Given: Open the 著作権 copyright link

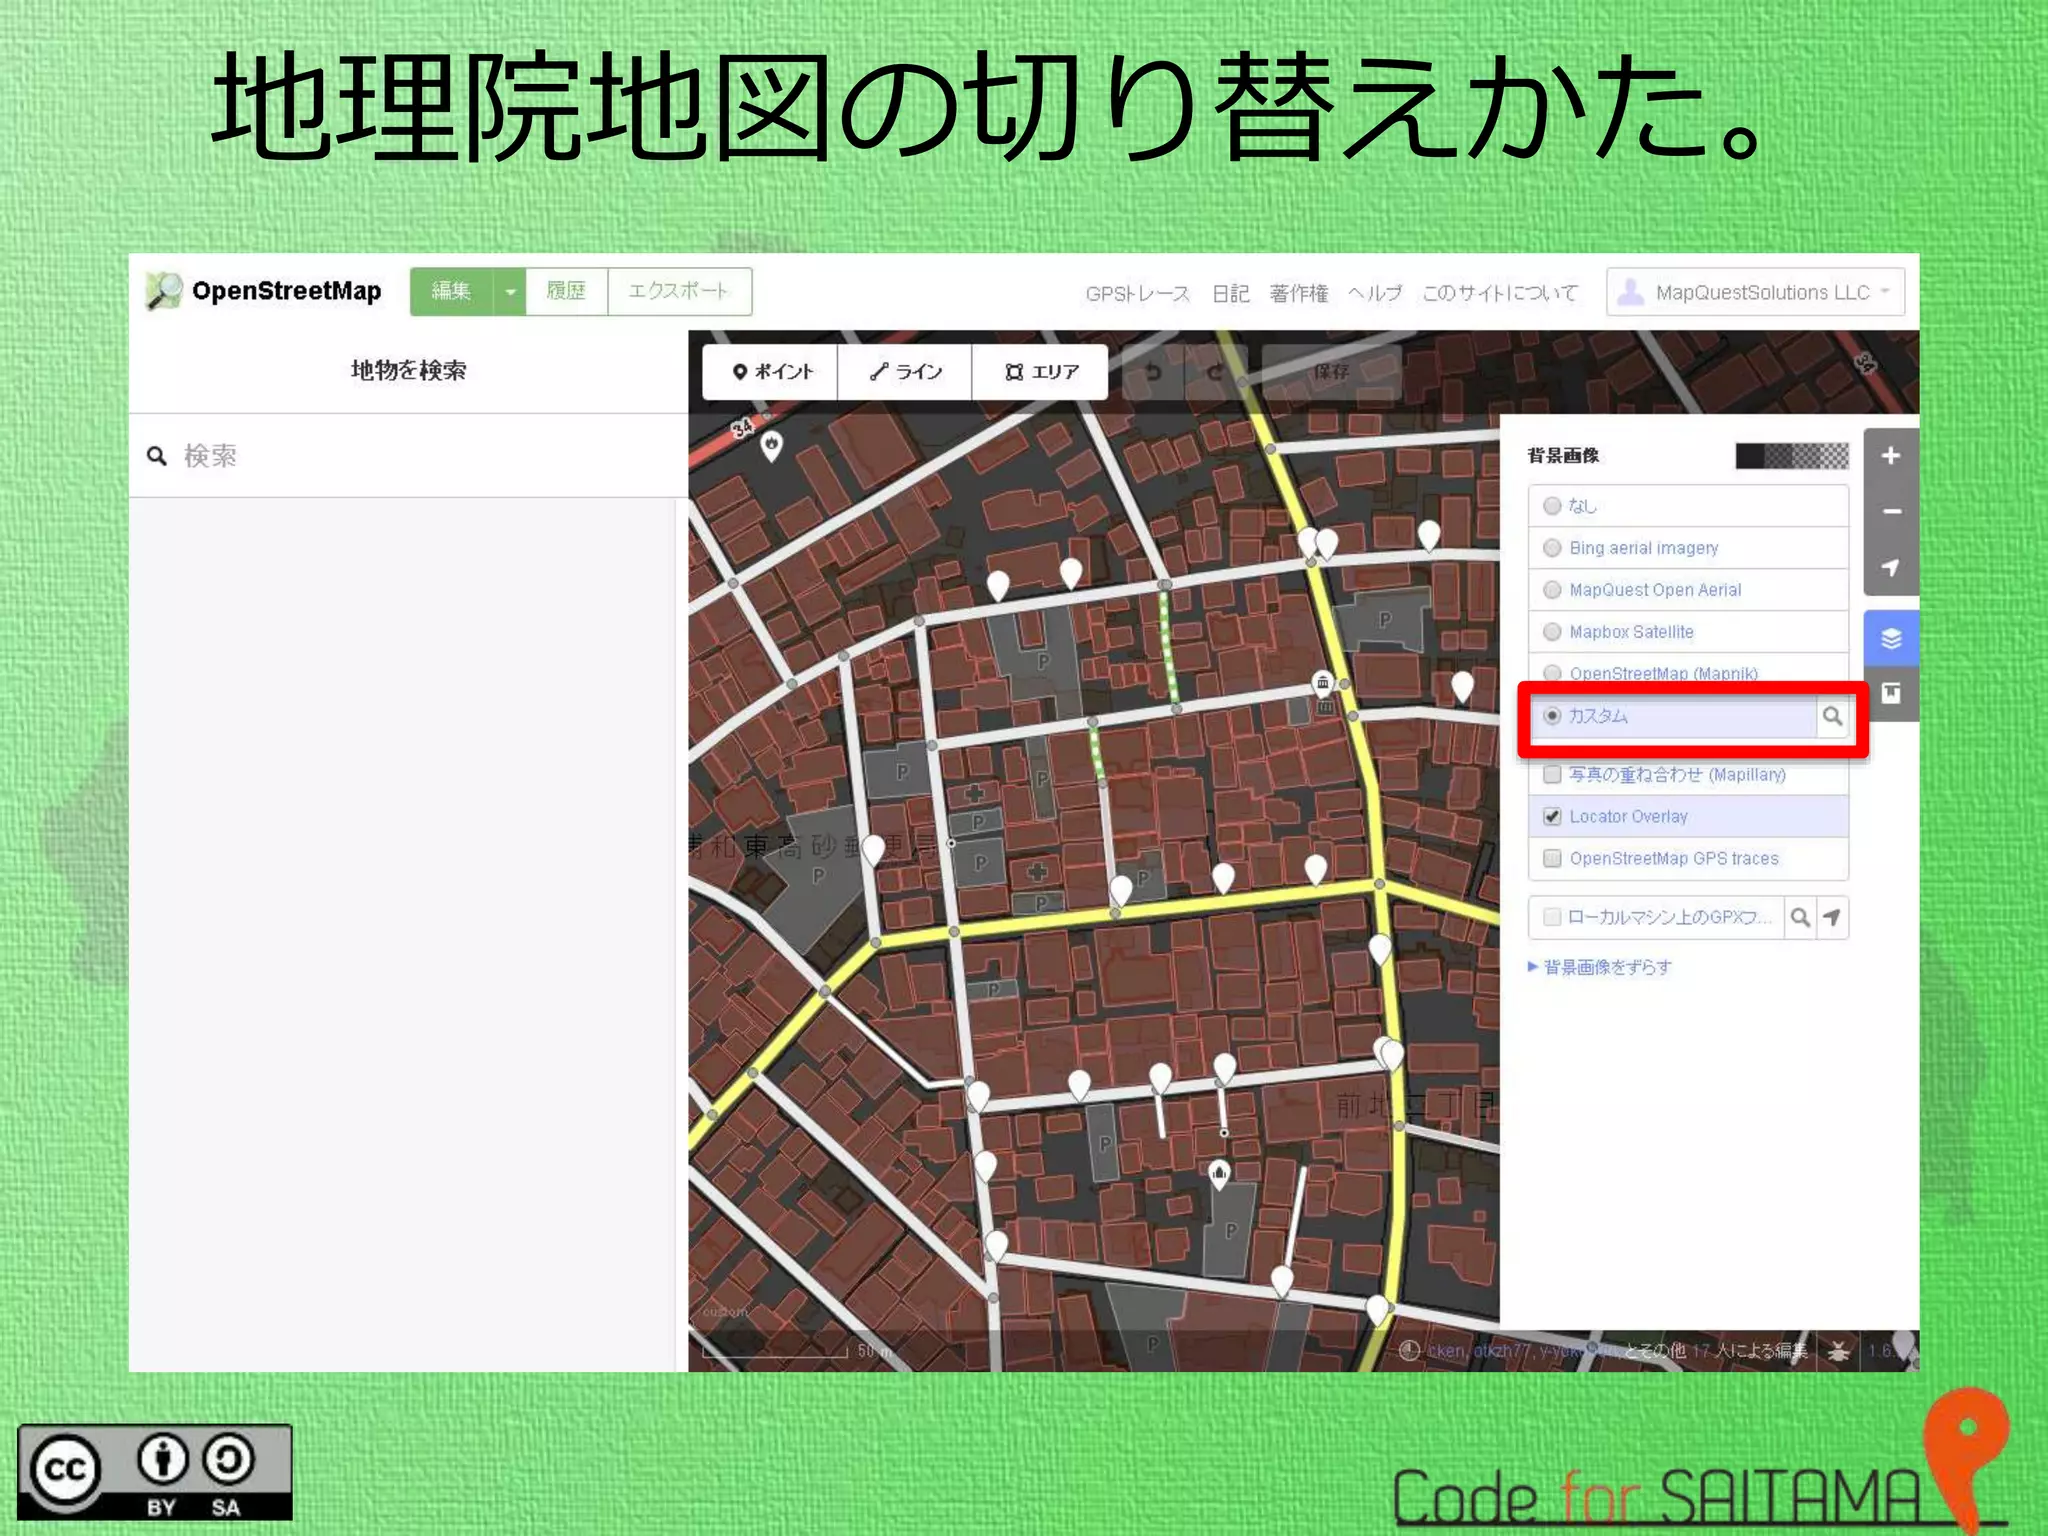Looking at the screenshot, I should tap(1298, 294).
